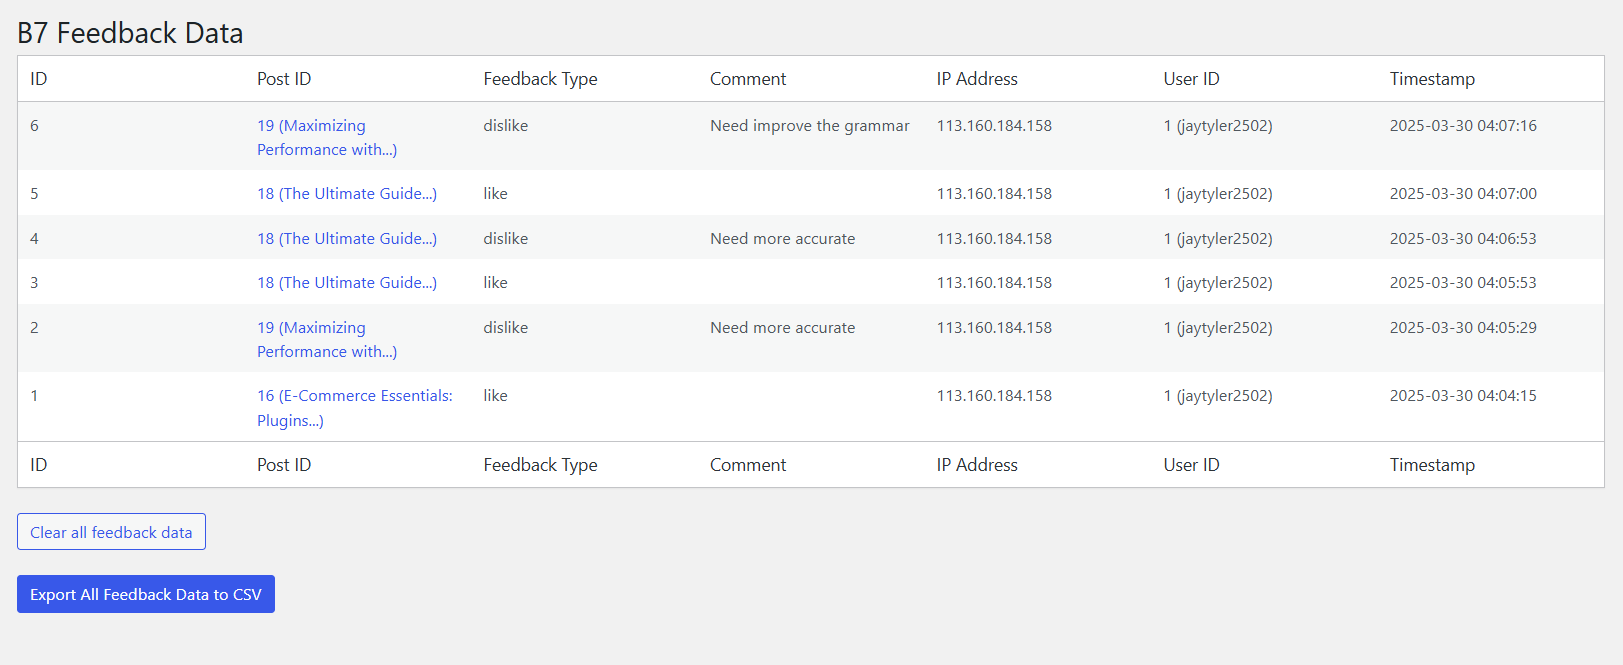Click the footer 'ID' column label

point(39,465)
